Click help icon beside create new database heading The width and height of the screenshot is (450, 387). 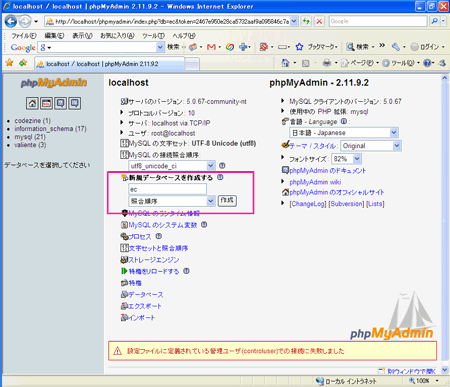[220, 177]
